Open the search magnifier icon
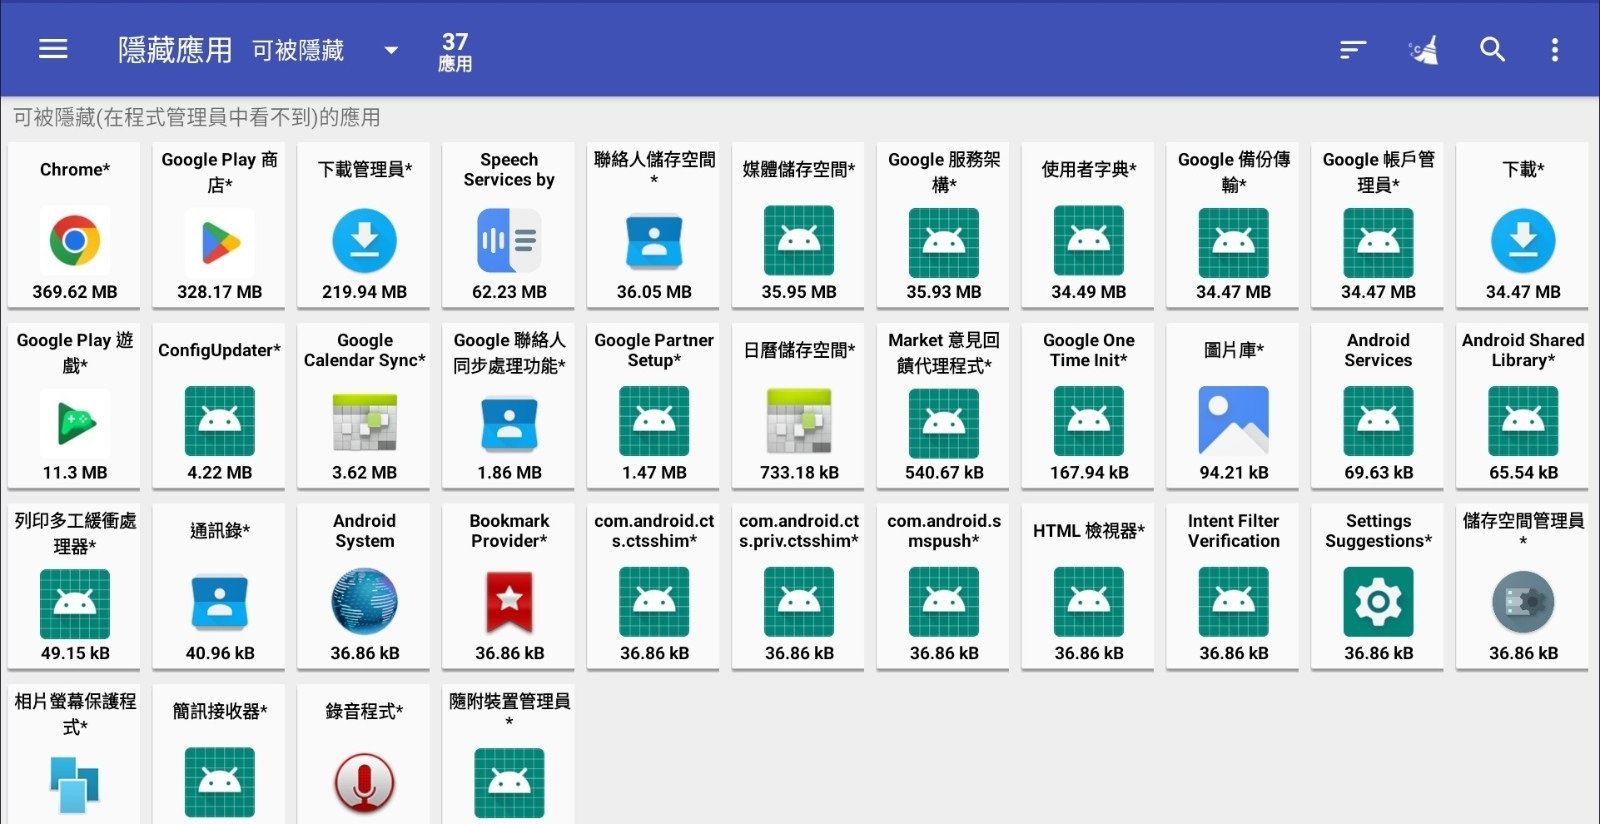1600x824 pixels. click(x=1492, y=49)
